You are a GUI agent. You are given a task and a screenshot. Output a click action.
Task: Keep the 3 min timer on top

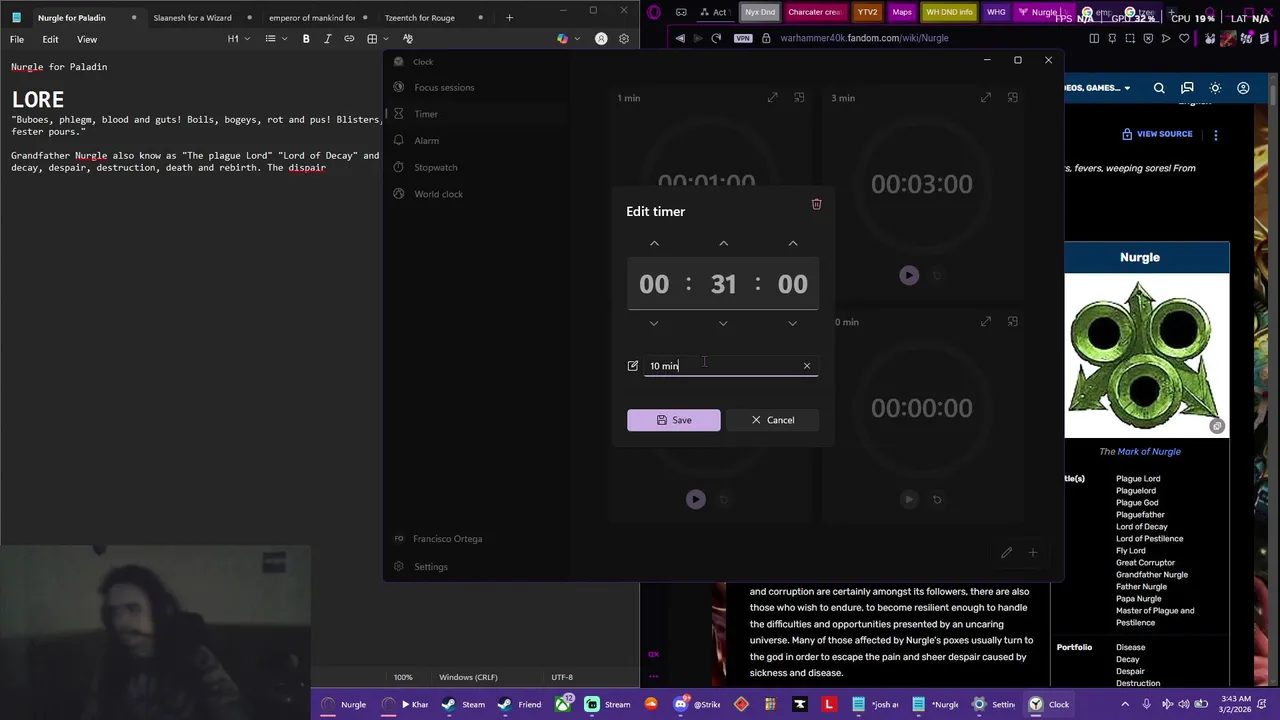pyautogui.click(x=1012, y=98)
